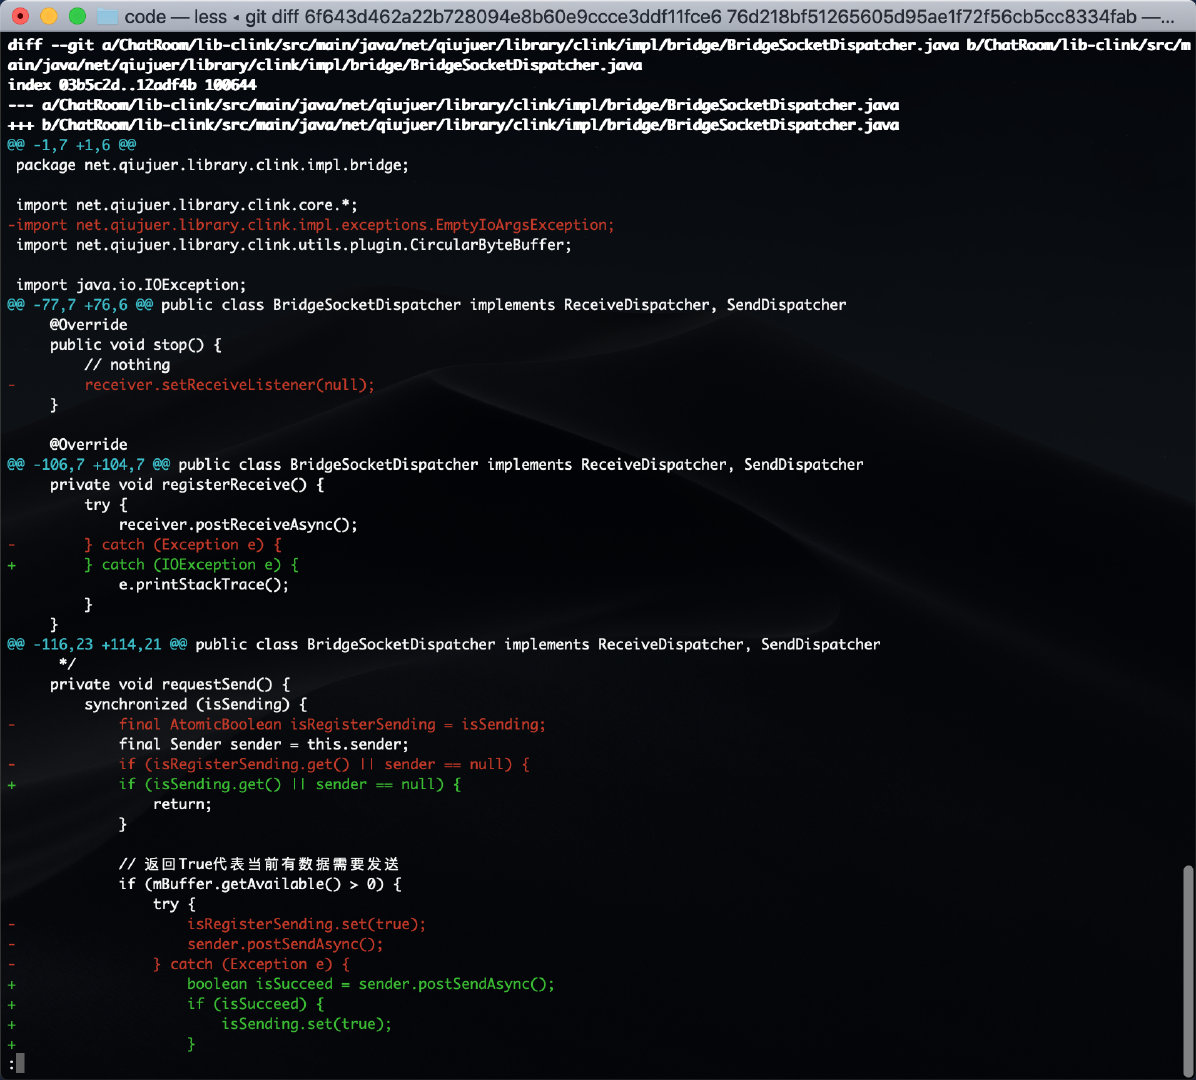Click the added 'if (isSending.get()' line

coord(290,784)
